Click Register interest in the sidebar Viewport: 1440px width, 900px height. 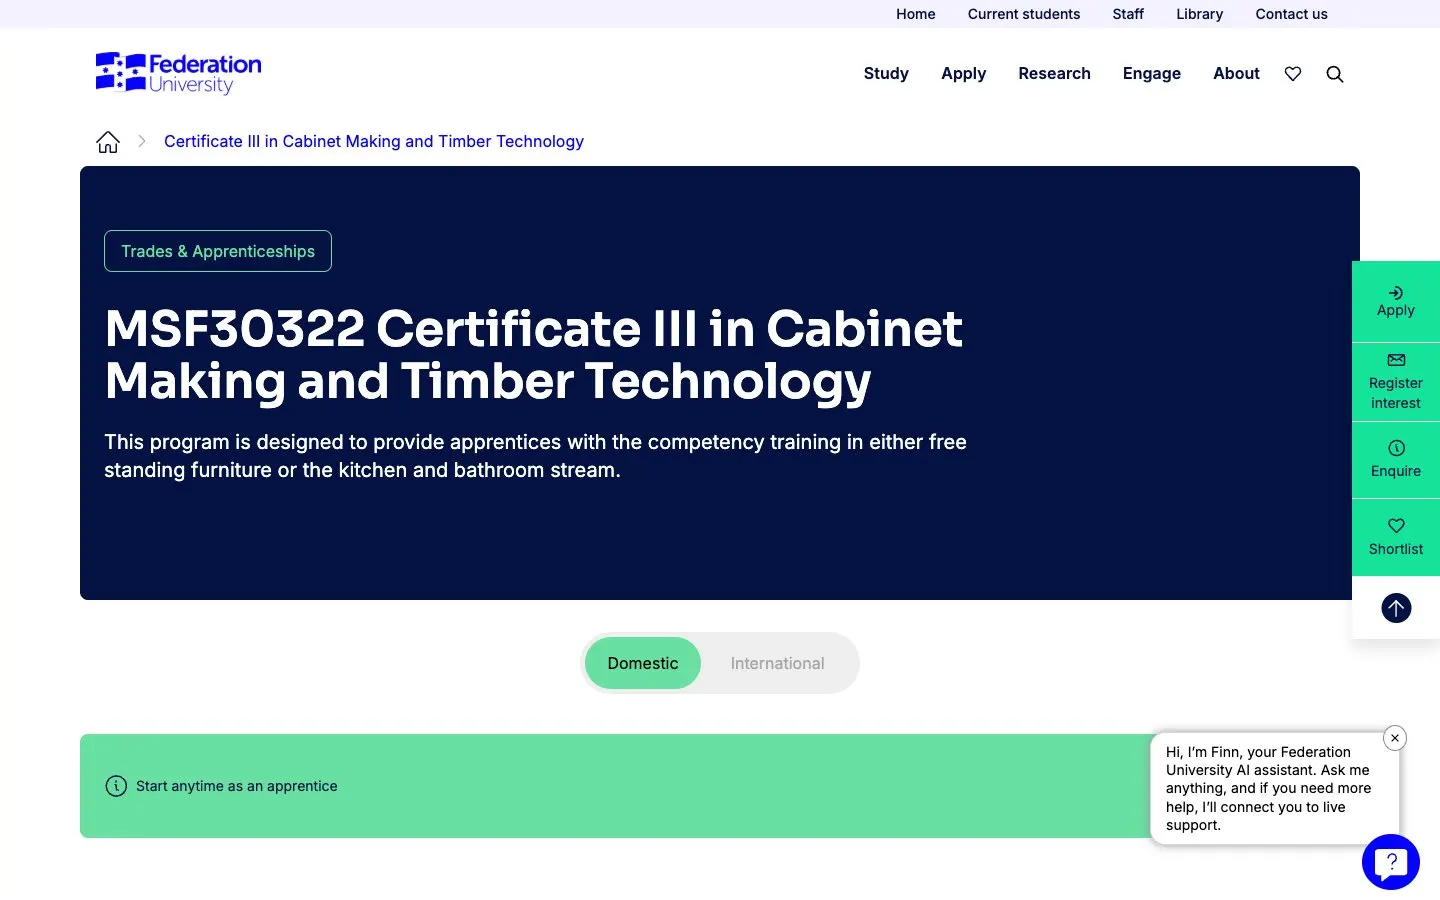[1396, 382]
